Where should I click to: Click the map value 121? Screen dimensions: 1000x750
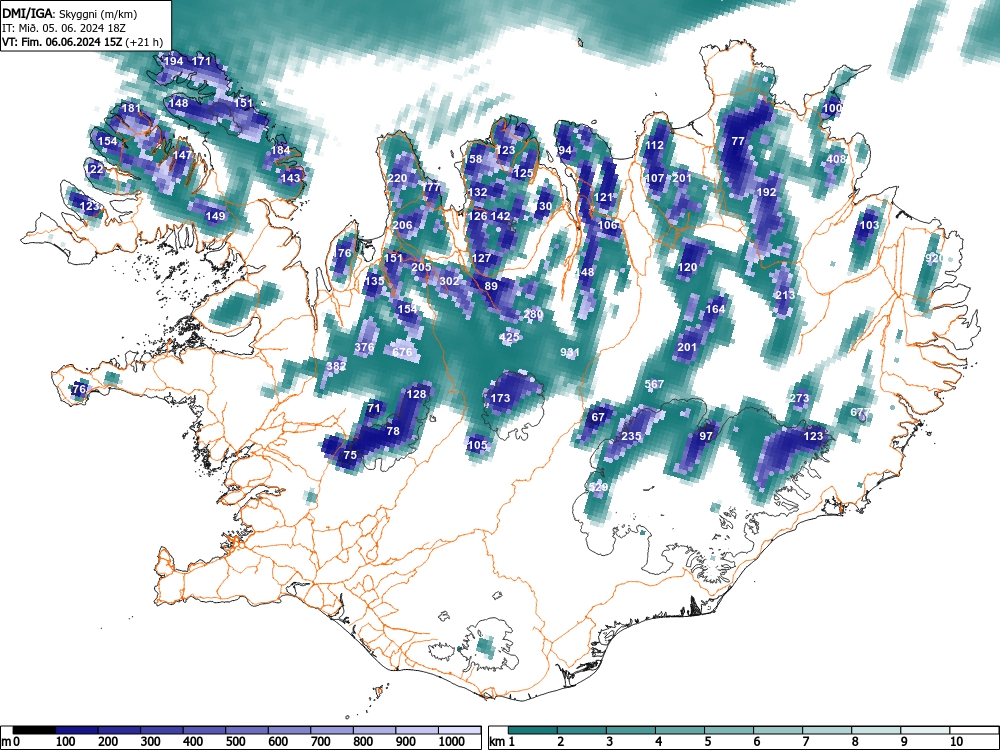click(x=603, y=197)
